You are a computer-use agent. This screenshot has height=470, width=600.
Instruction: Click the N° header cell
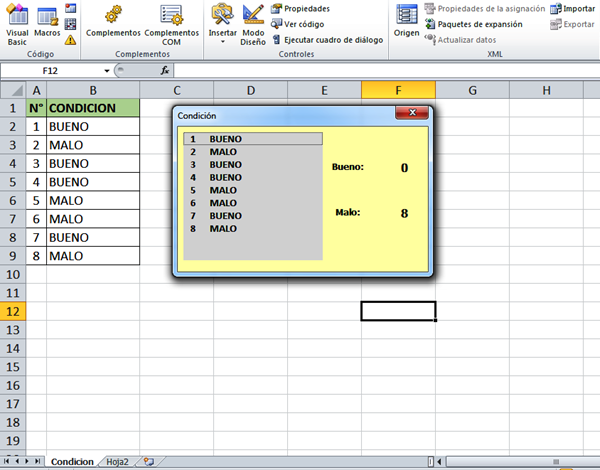(36, 108)
